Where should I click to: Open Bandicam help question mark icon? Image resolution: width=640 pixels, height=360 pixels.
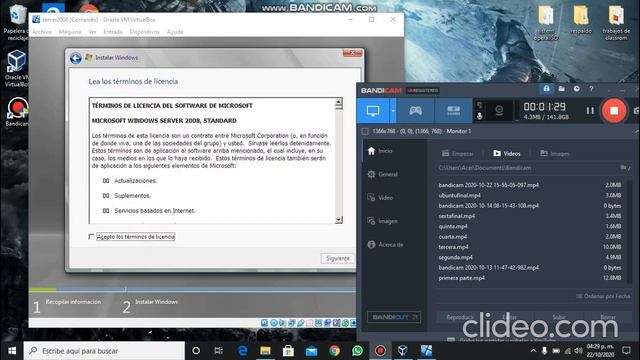pos(591,89)
